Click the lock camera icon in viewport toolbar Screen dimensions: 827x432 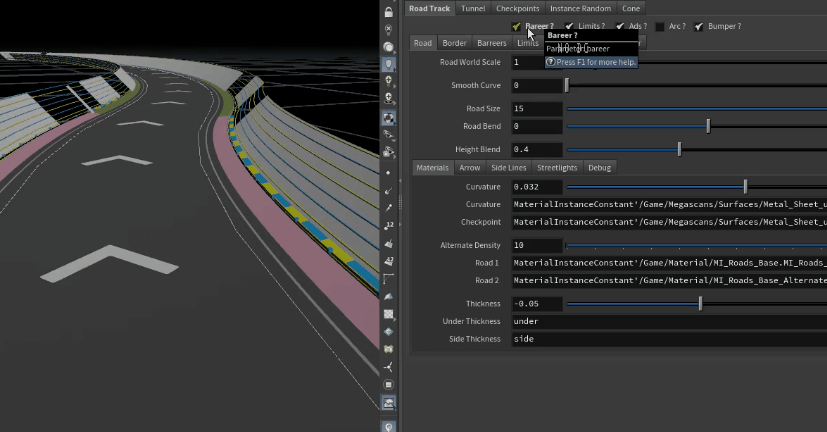coord(388,12)
